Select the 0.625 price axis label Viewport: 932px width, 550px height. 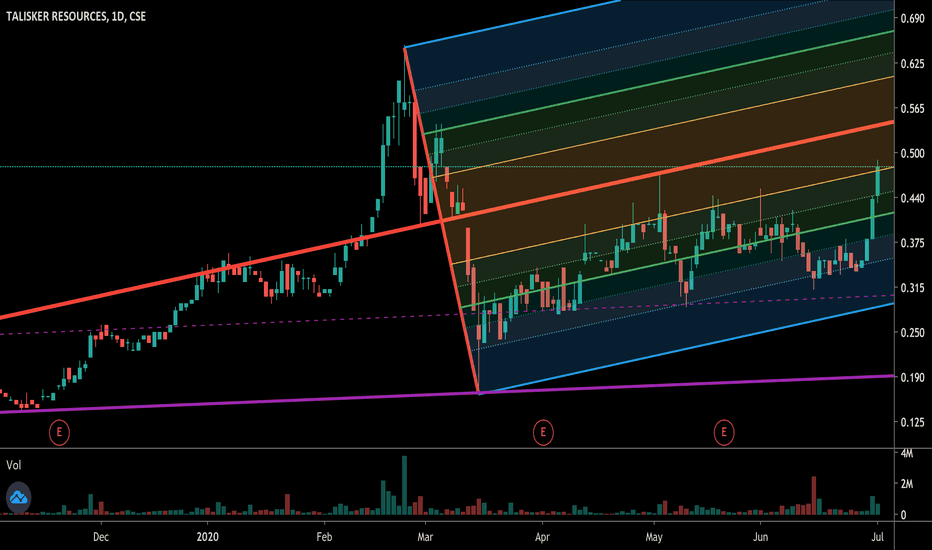tap(912, 63)
